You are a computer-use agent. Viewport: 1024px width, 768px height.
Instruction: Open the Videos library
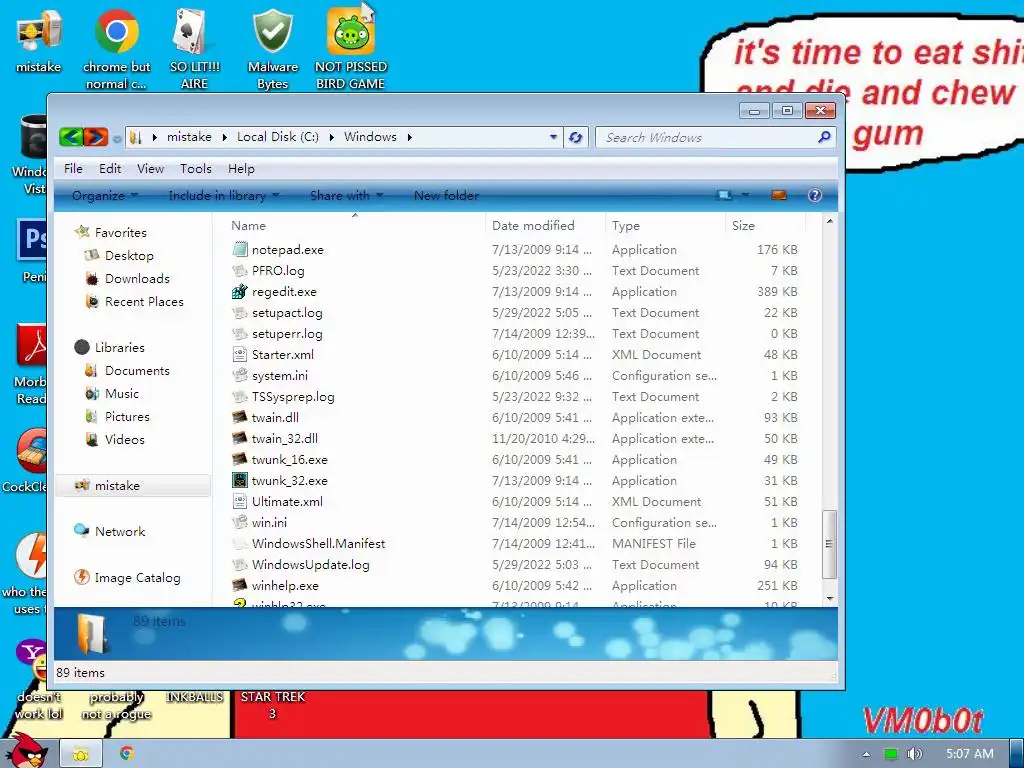(115, 440)
